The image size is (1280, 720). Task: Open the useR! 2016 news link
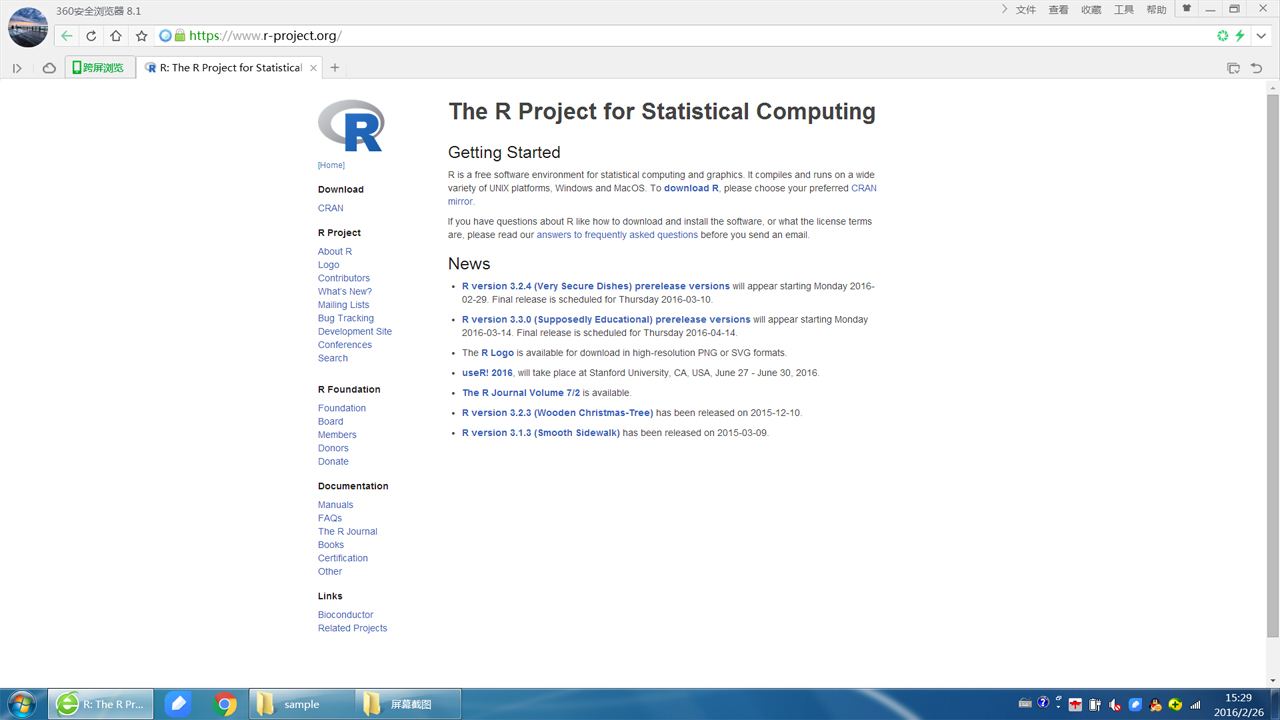tap(487, 373)
